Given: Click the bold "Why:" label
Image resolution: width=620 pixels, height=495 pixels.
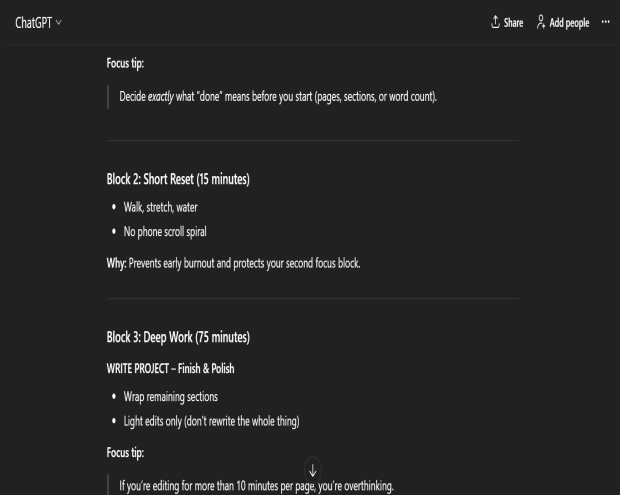Looking at the screenshot, I should [x=117, y=263].
